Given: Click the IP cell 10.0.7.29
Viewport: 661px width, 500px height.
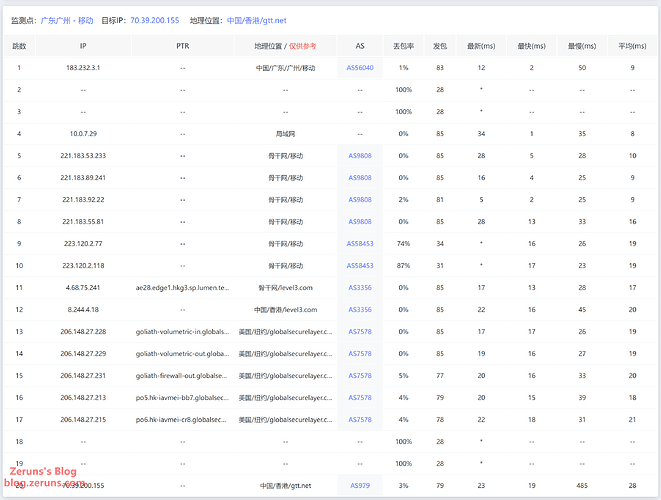Looking at the screenshot, I should [x=83, y=133].
